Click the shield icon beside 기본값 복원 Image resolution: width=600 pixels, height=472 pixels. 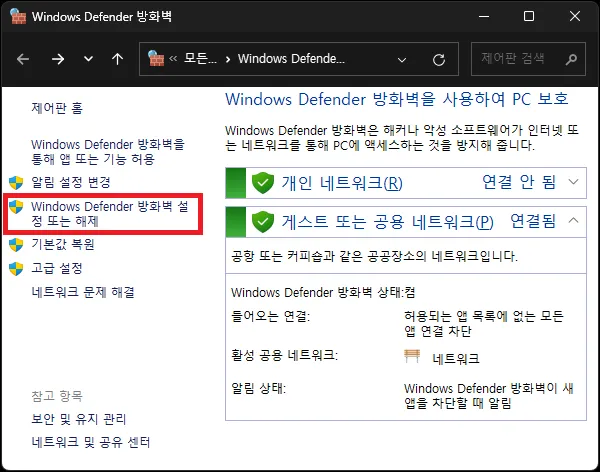pyautogui.click(x=16, y=245)
